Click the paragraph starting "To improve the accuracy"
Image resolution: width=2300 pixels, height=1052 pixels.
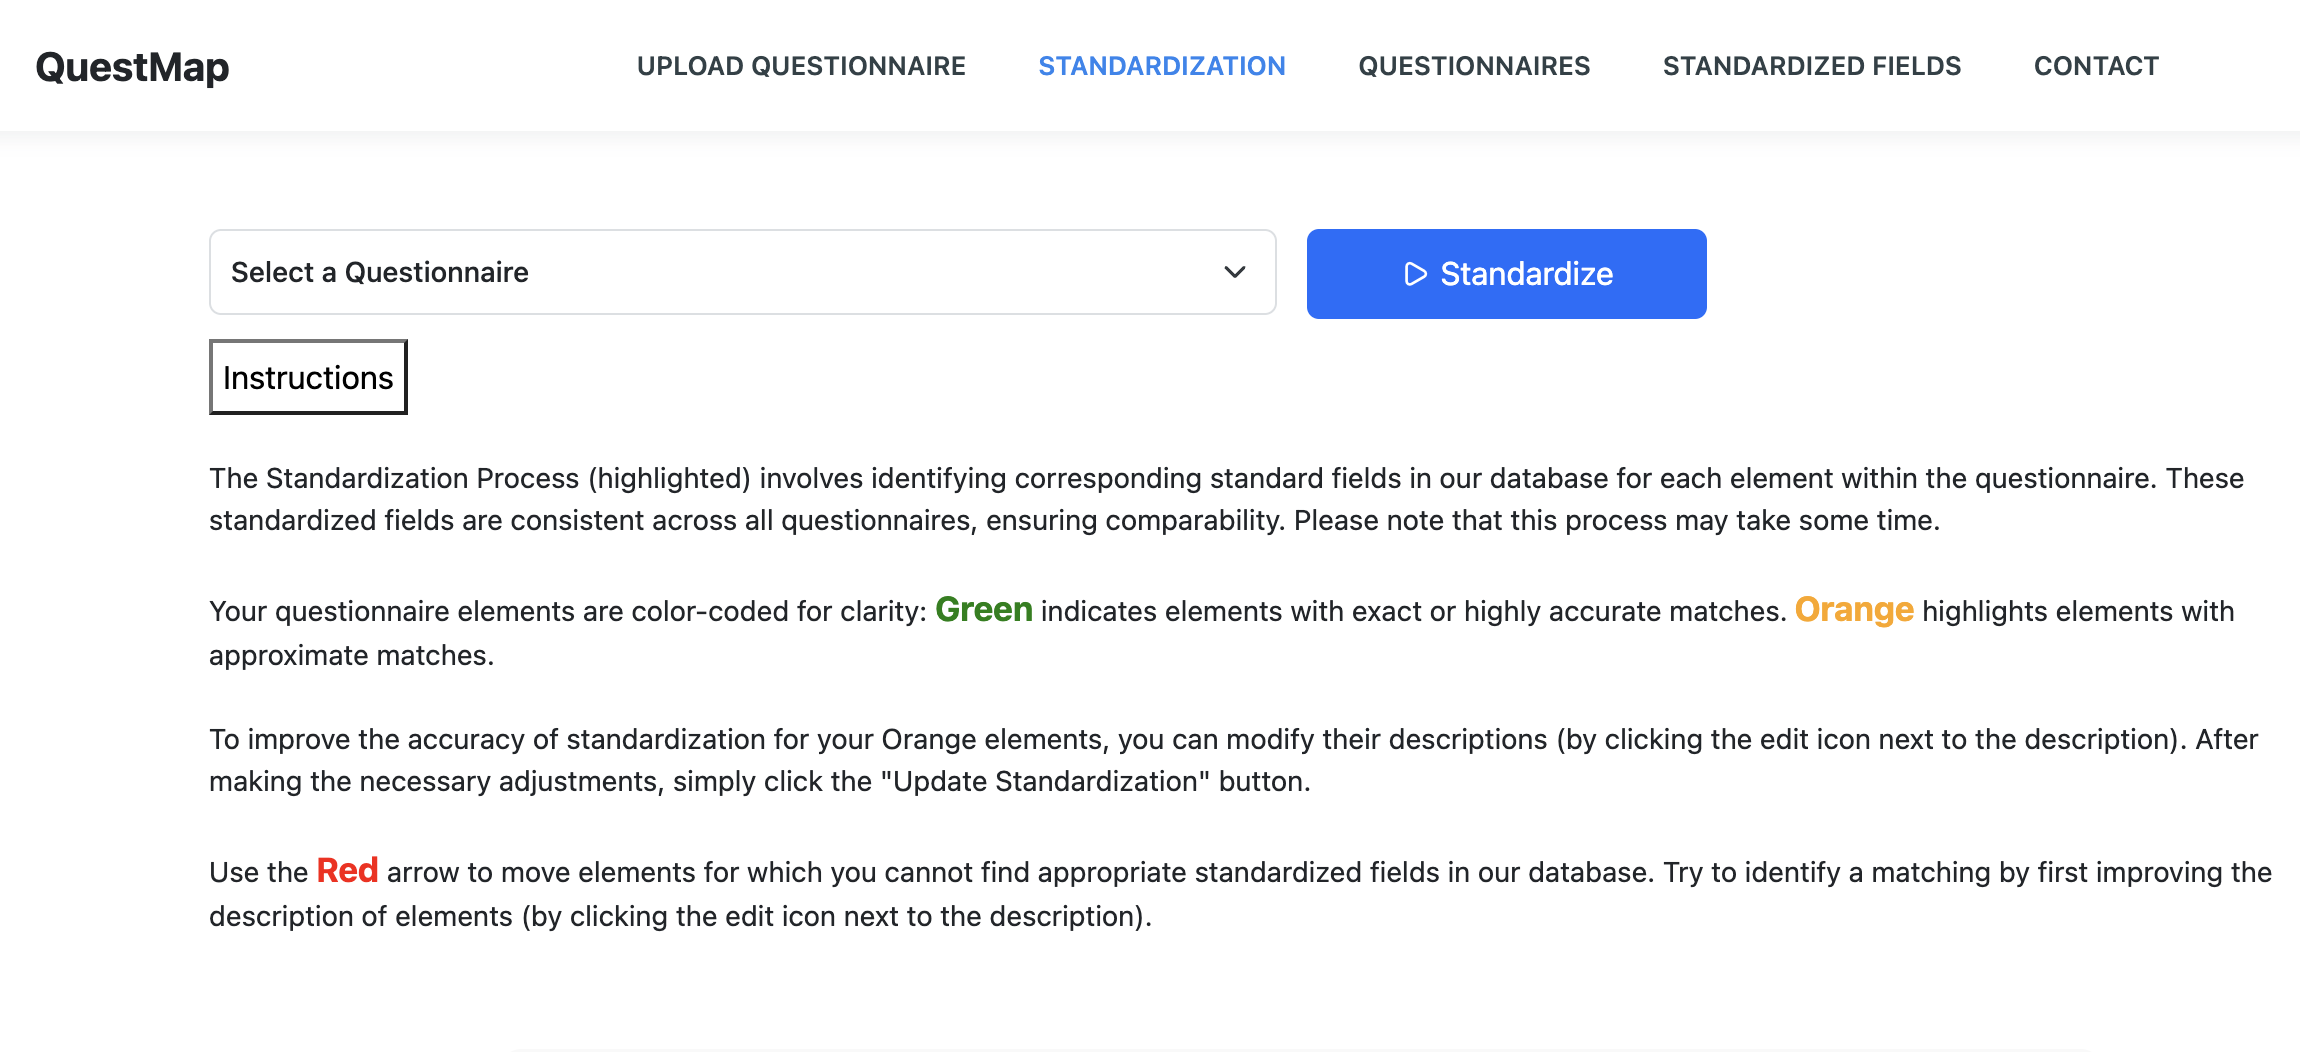pos(1233,760)
